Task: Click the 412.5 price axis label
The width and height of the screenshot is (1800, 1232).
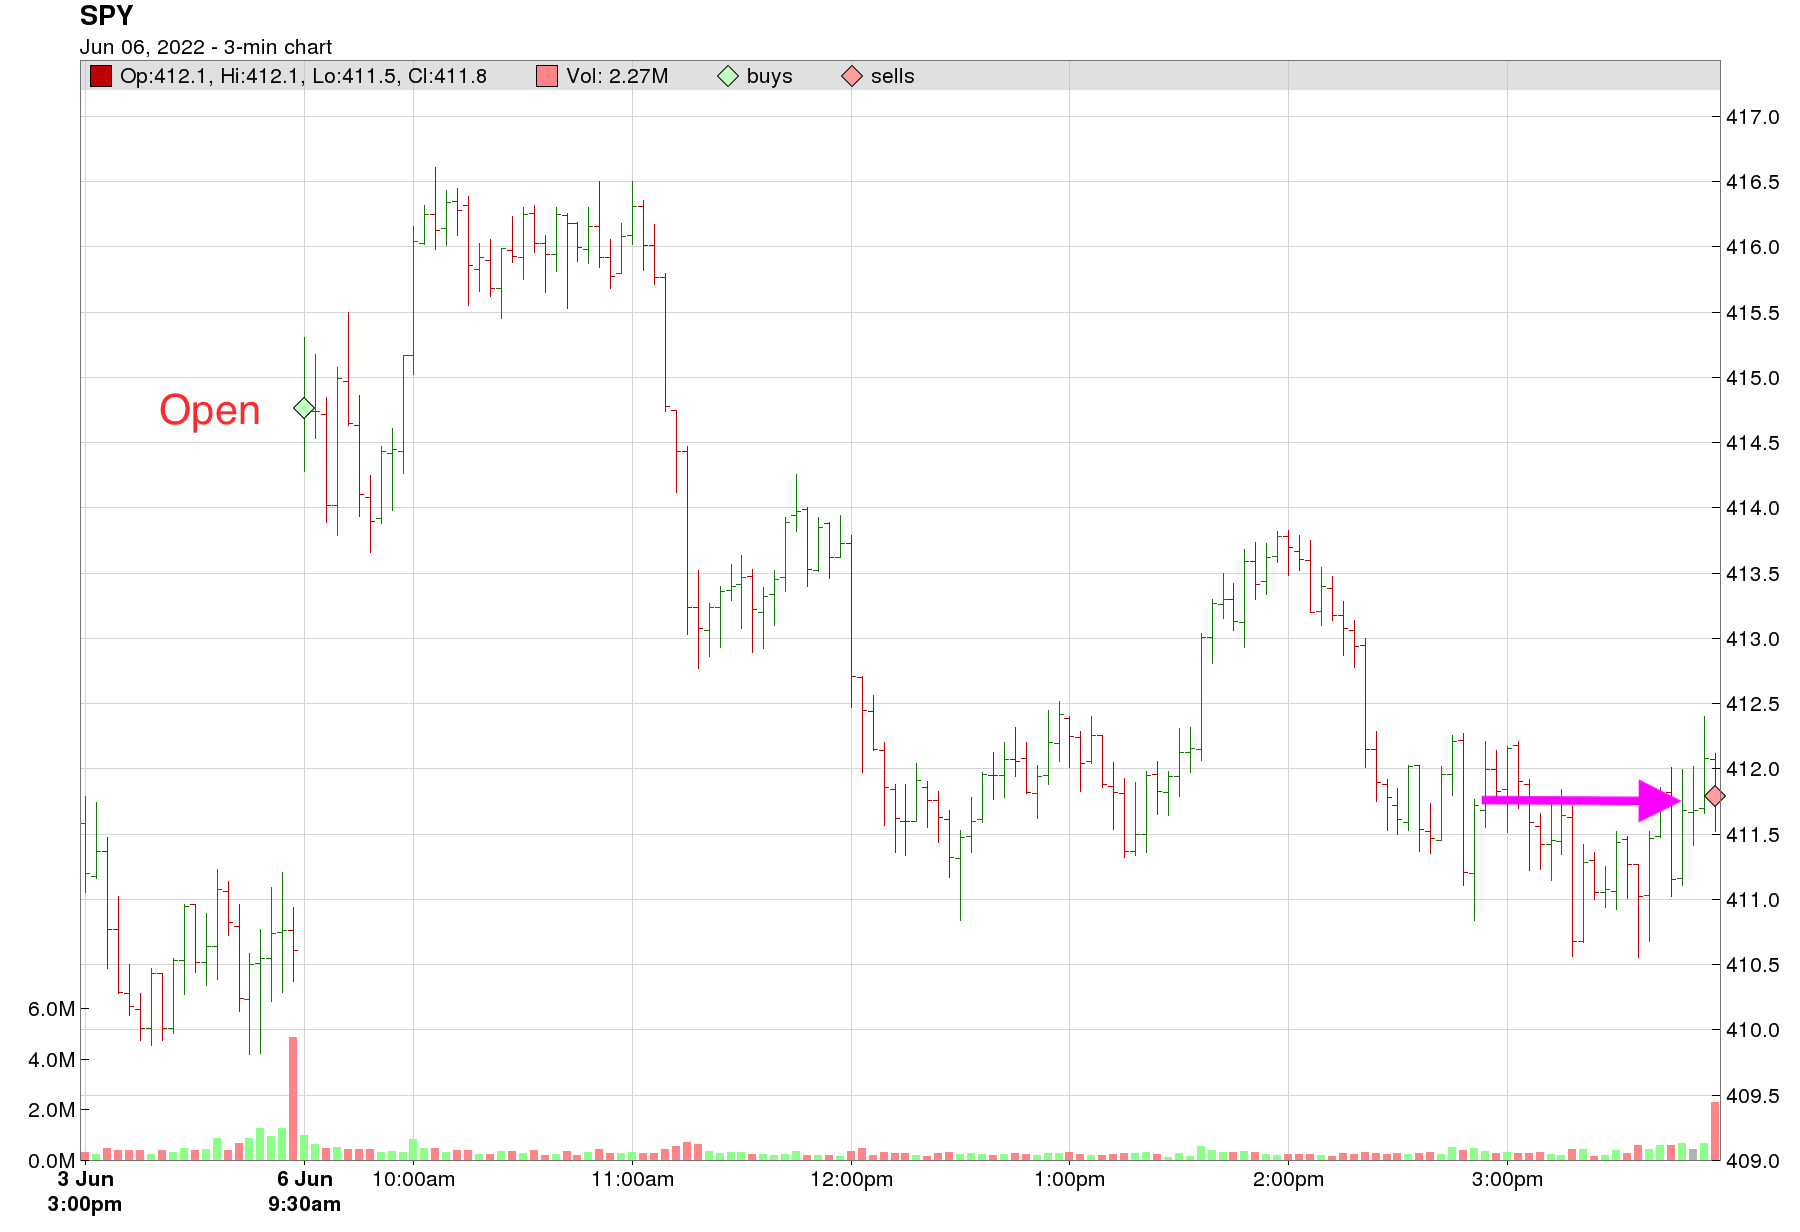Action: [x=1753, y=704]
